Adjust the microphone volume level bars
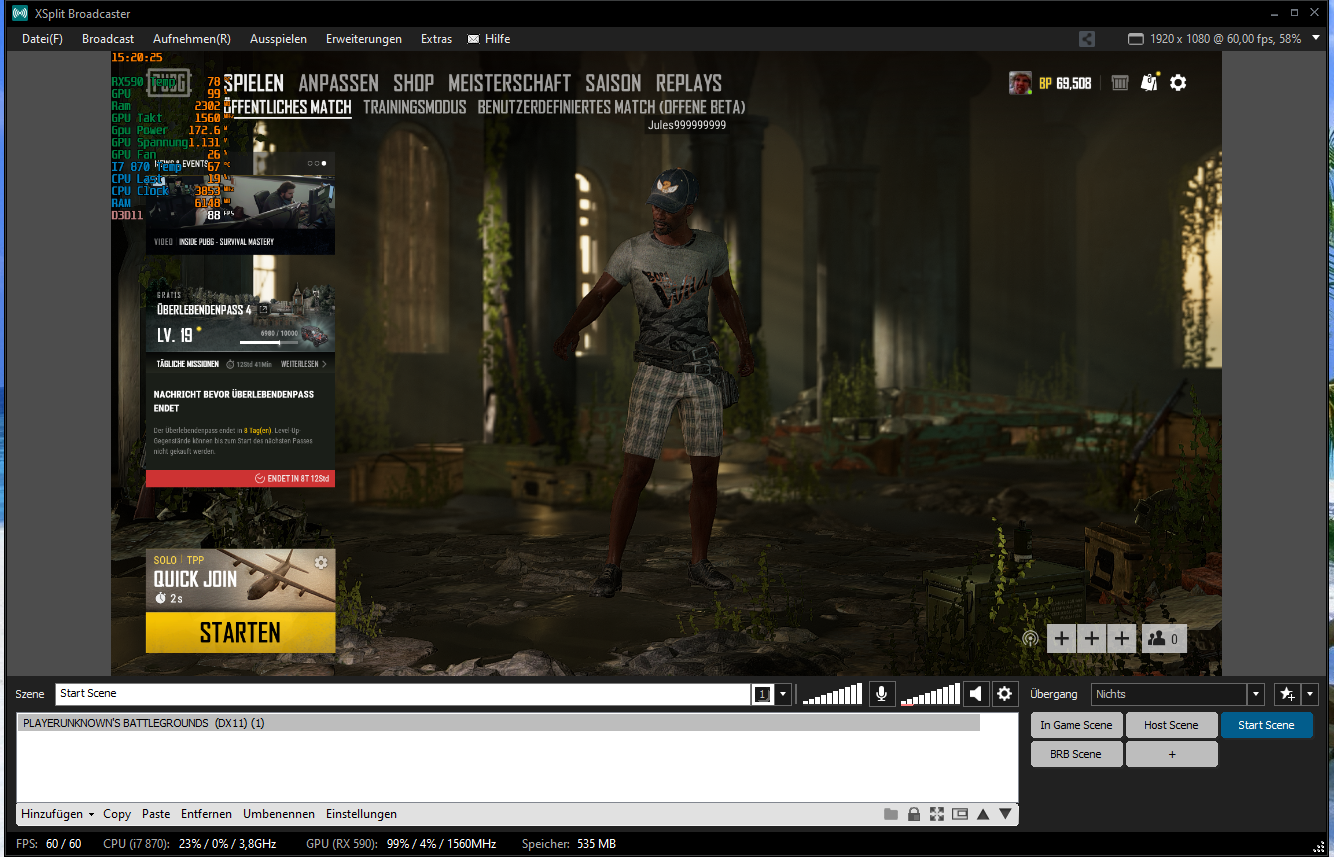This screenshot has width=1334, height=857. 832,694
